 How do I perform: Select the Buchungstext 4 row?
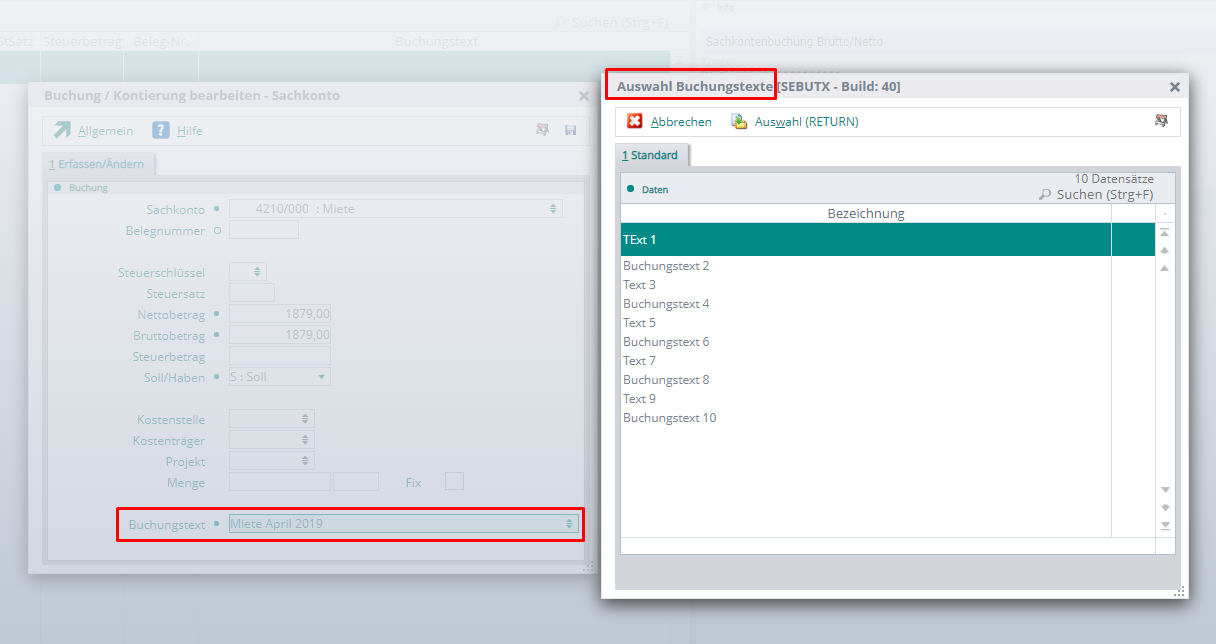pyautogui.click(x=666, y=304)
